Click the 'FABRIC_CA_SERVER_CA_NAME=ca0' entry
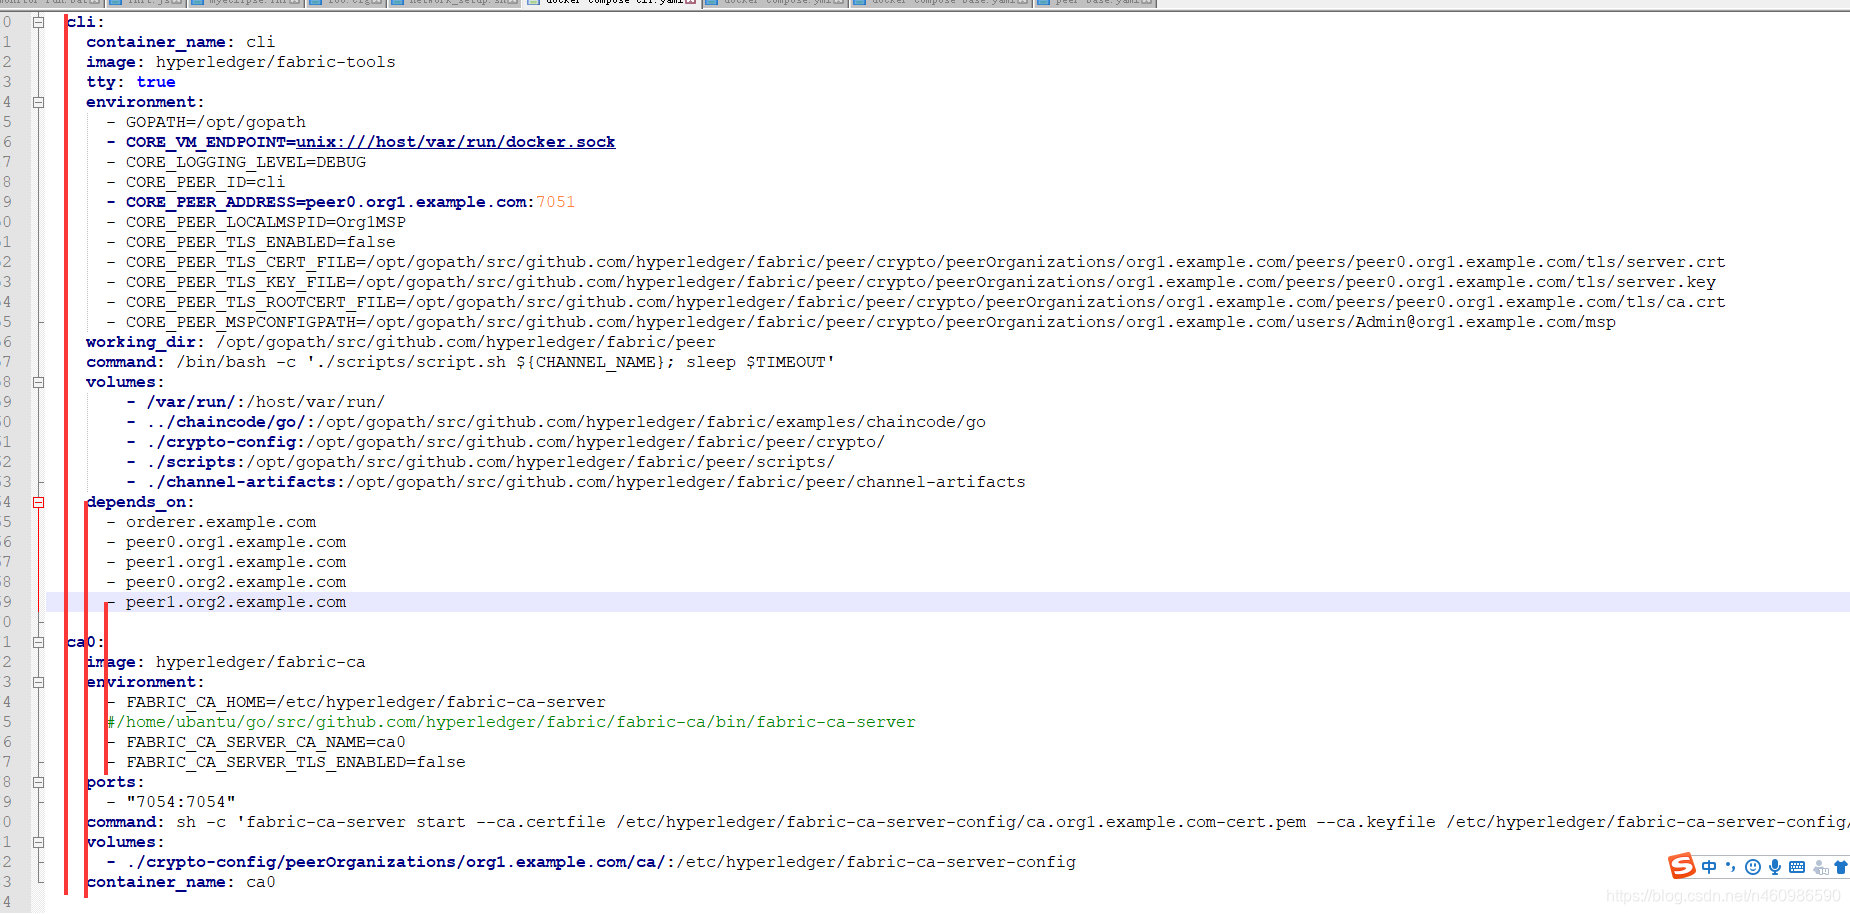This screenshot has height=914, width=1850. coord(266,742)
